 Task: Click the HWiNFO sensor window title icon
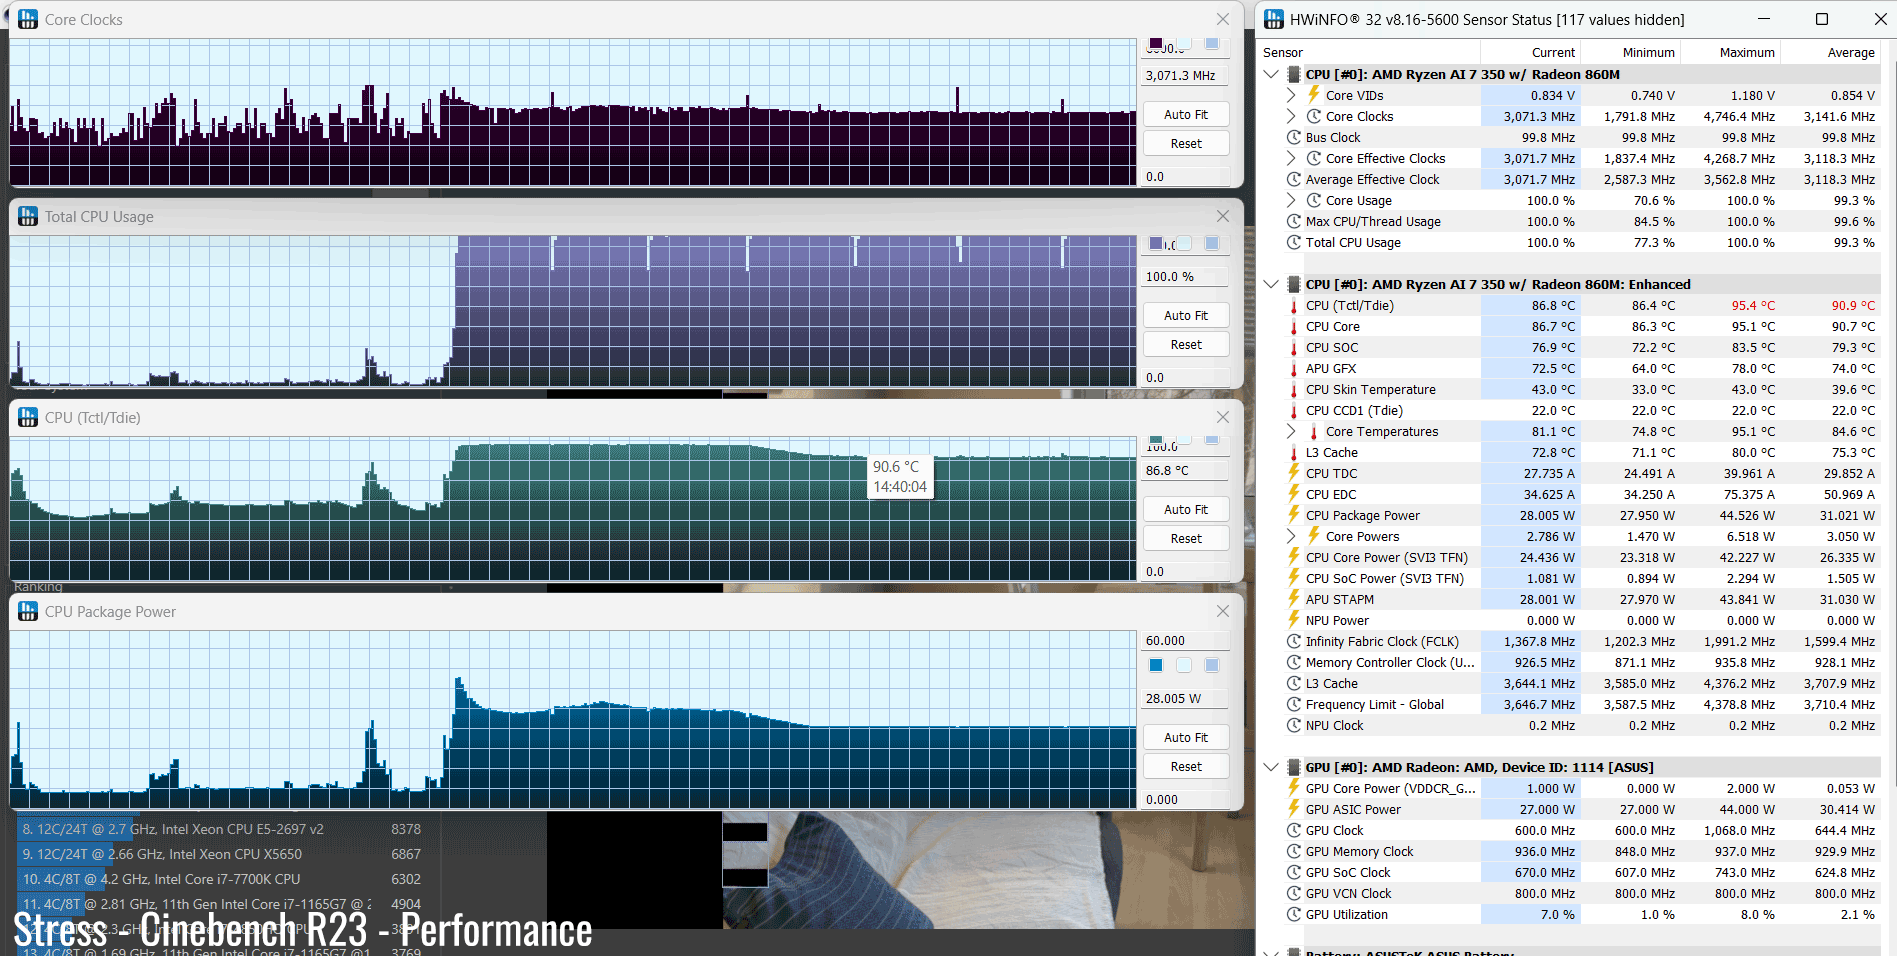point(1273,19)
